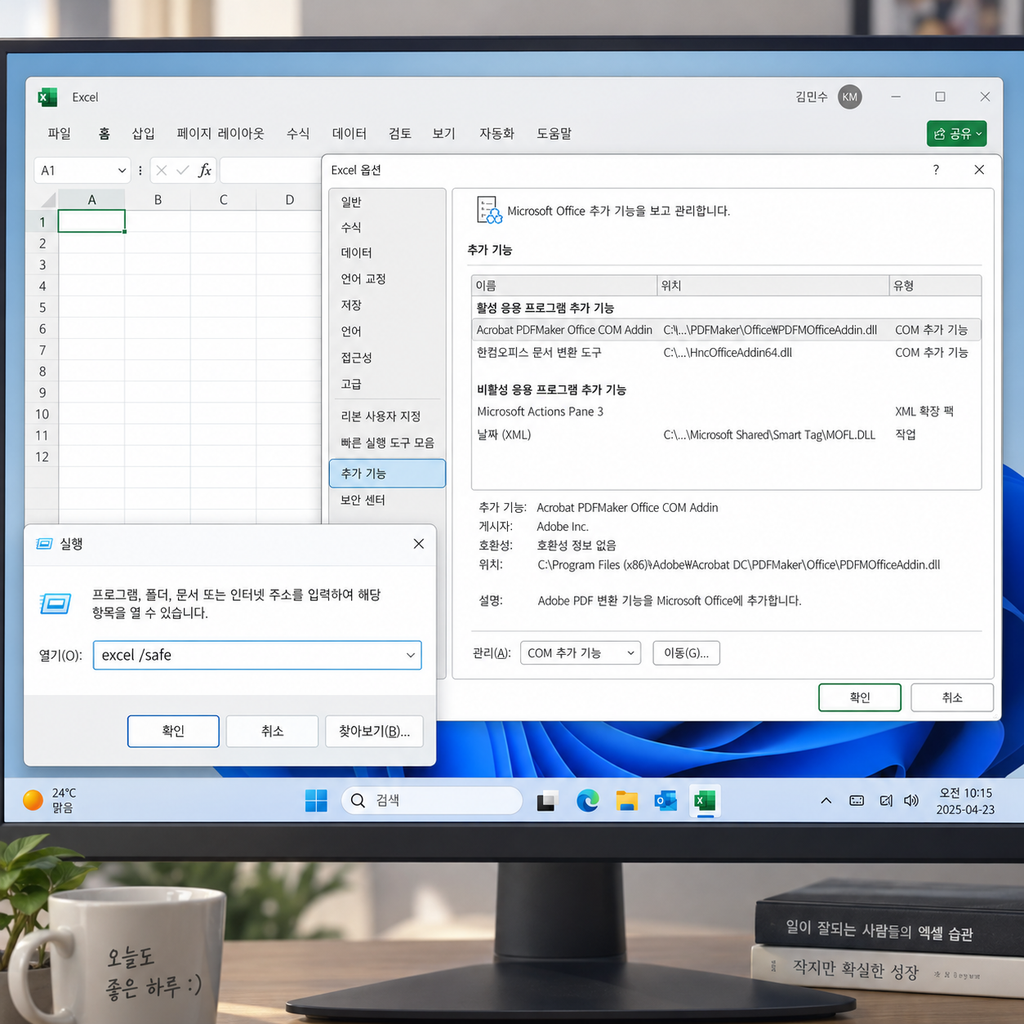Expand the 열기 combo box dropdown arrow
The image size is (1024, 1024).
[x=411, y=655]
